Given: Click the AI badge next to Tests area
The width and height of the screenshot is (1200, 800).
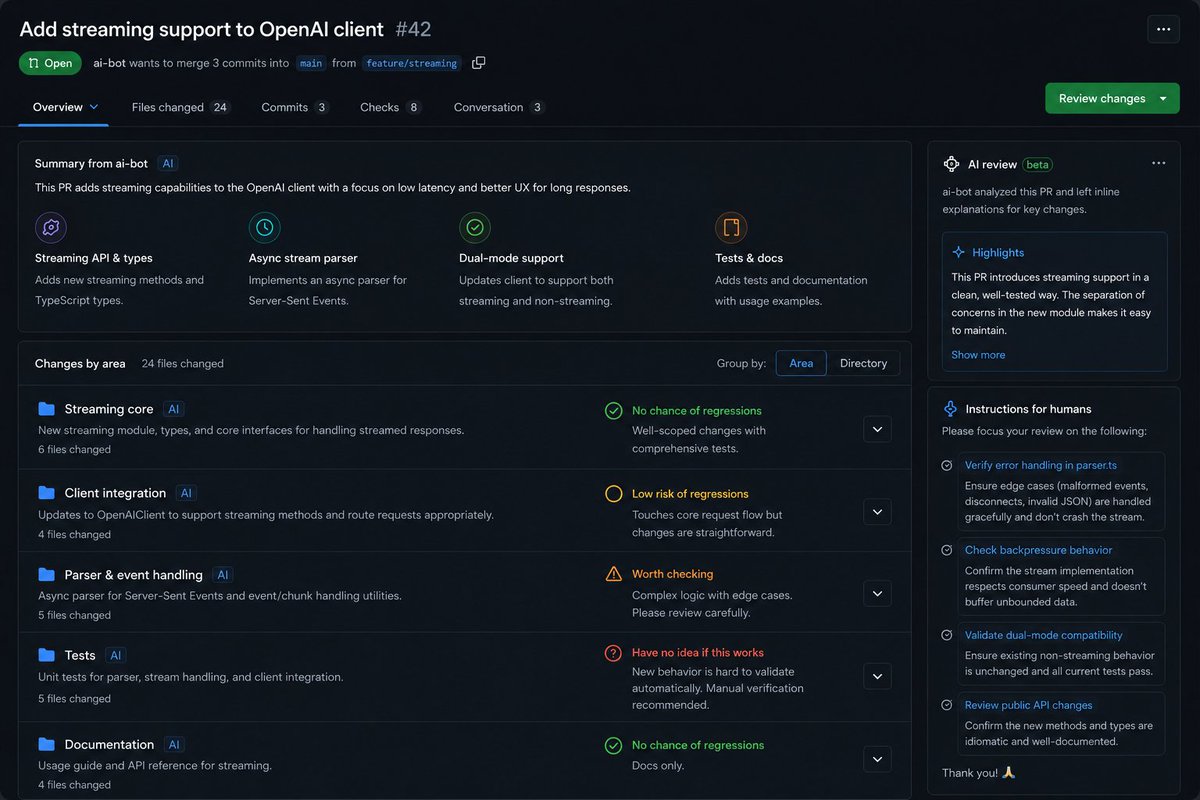Looking at the screenshot, I should [x=116, y=655].
